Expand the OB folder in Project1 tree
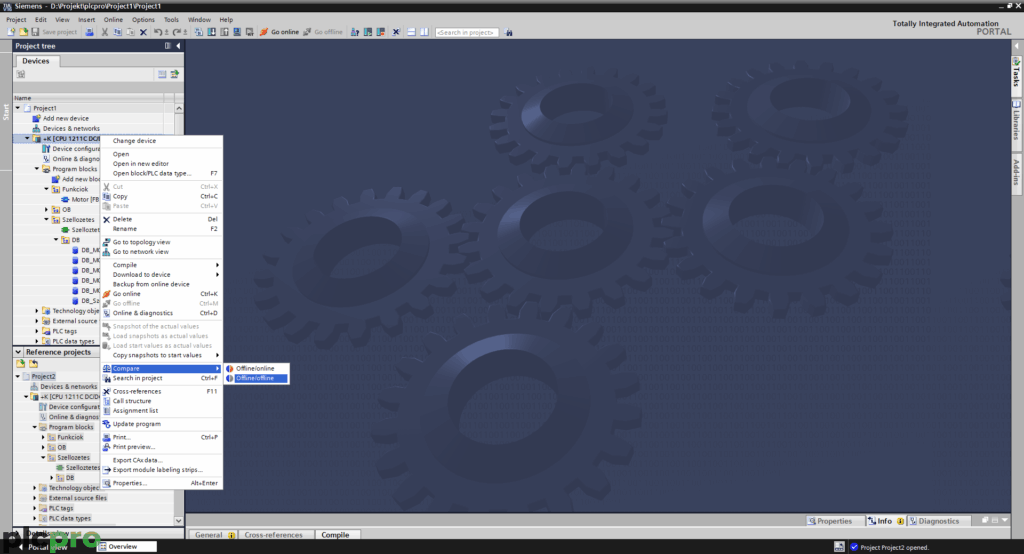 tap(46, 210)
